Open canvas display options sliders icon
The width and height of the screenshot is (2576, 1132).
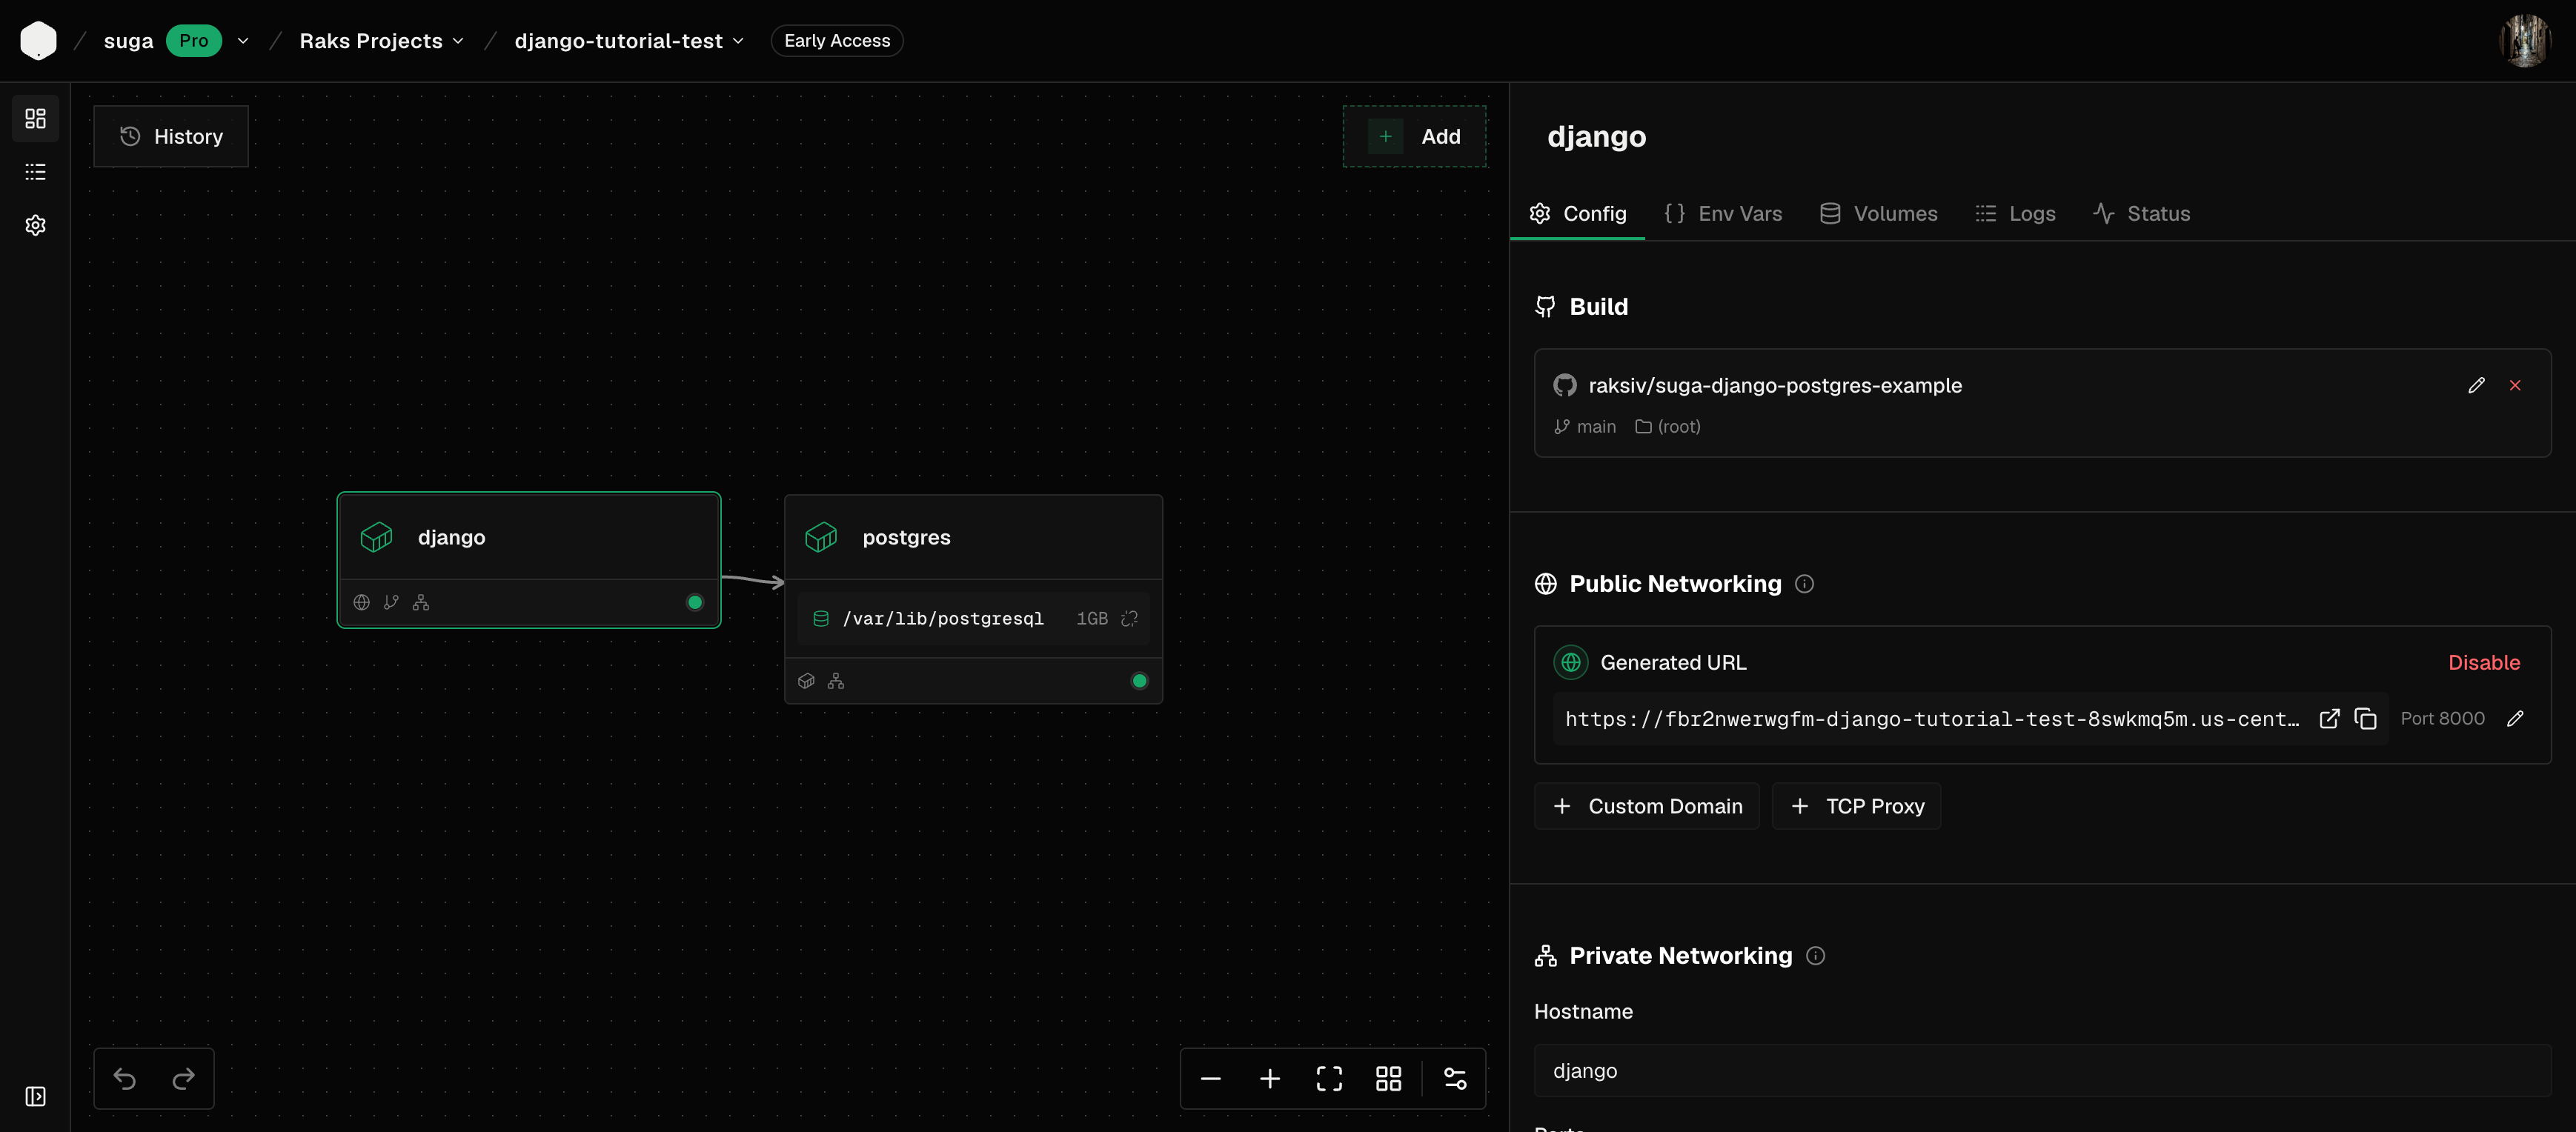[x=1455, y=1078]
